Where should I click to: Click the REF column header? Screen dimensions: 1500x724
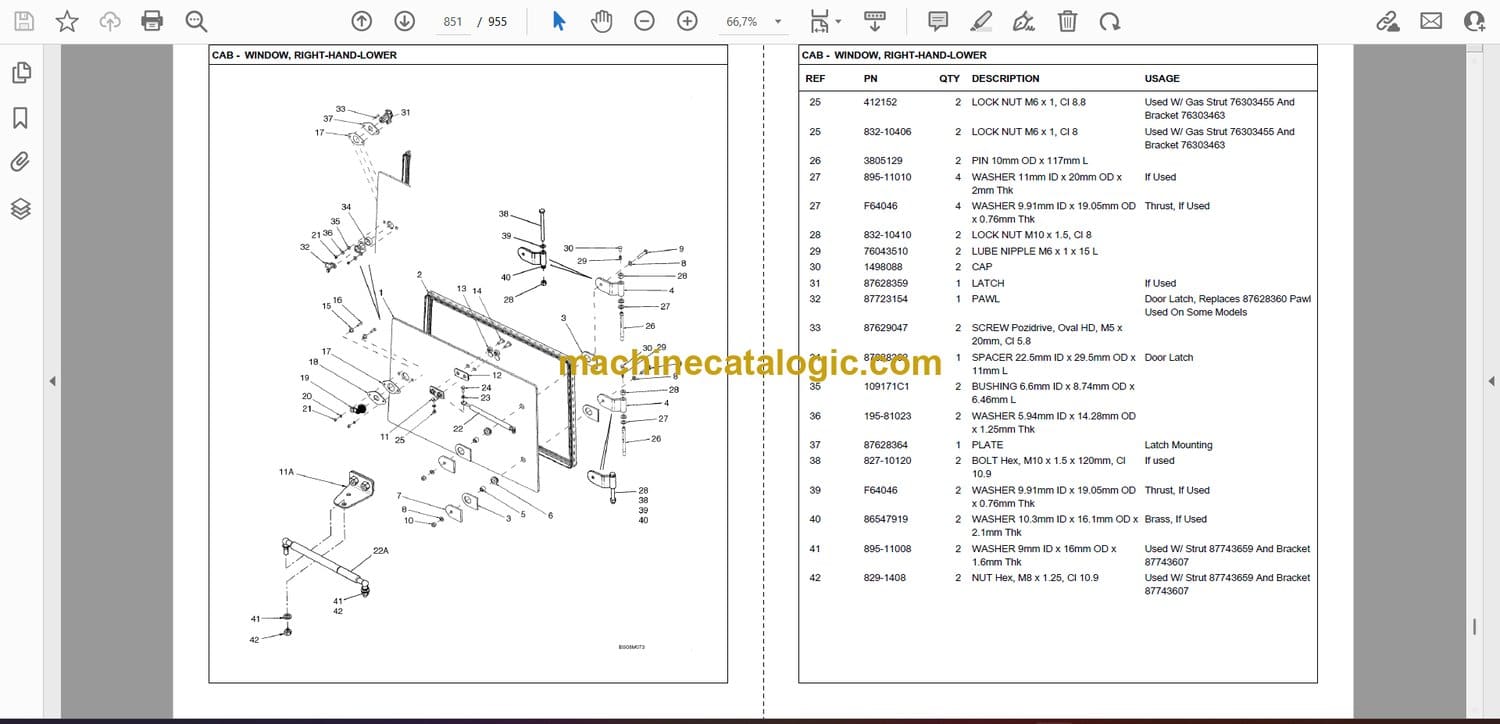(x=815, y=78)
